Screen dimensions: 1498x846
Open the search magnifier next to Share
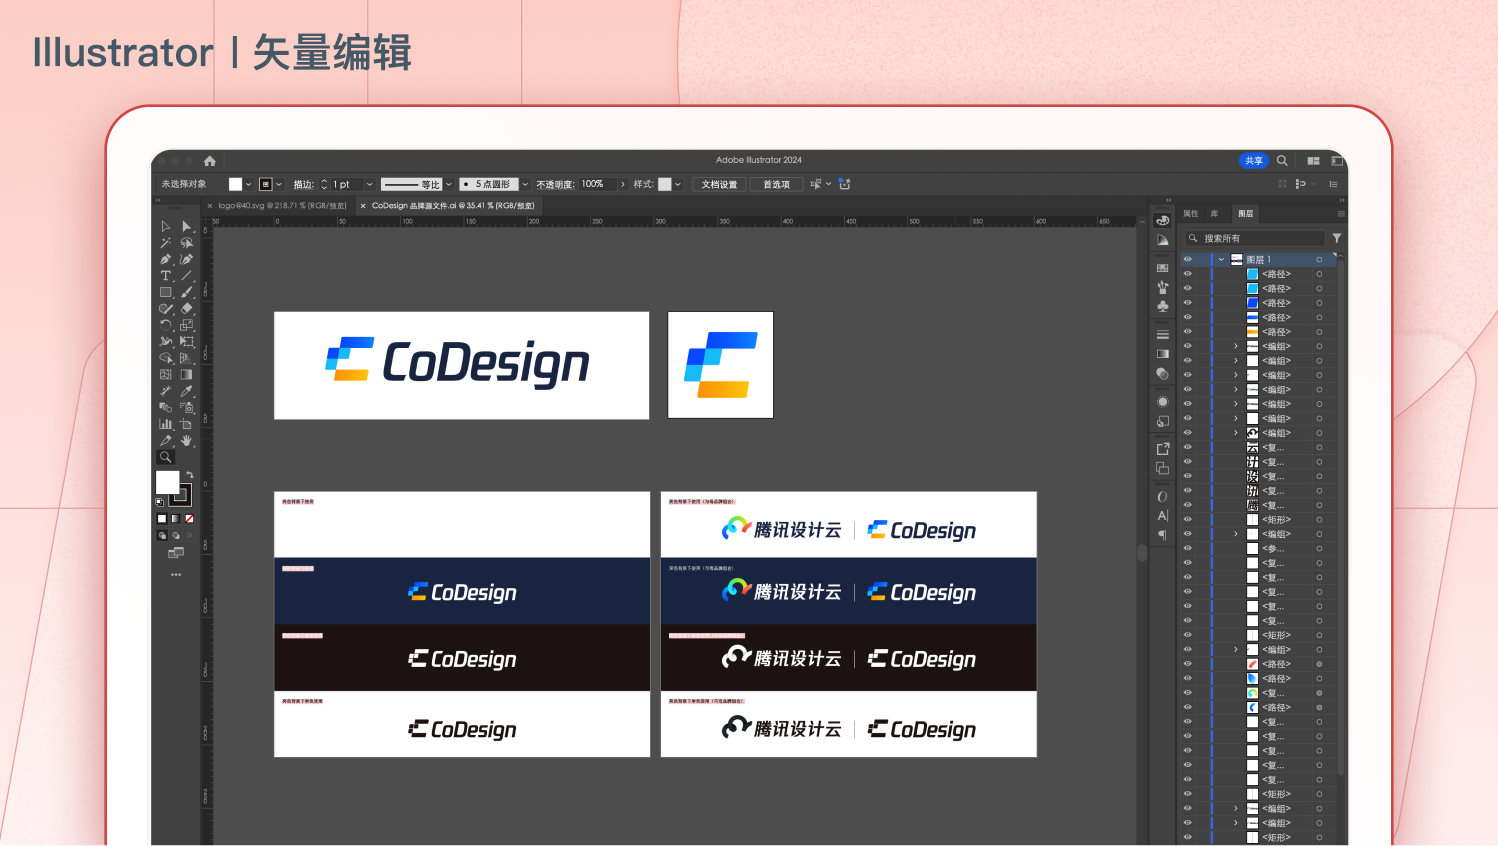click(x=1282, y=160)
